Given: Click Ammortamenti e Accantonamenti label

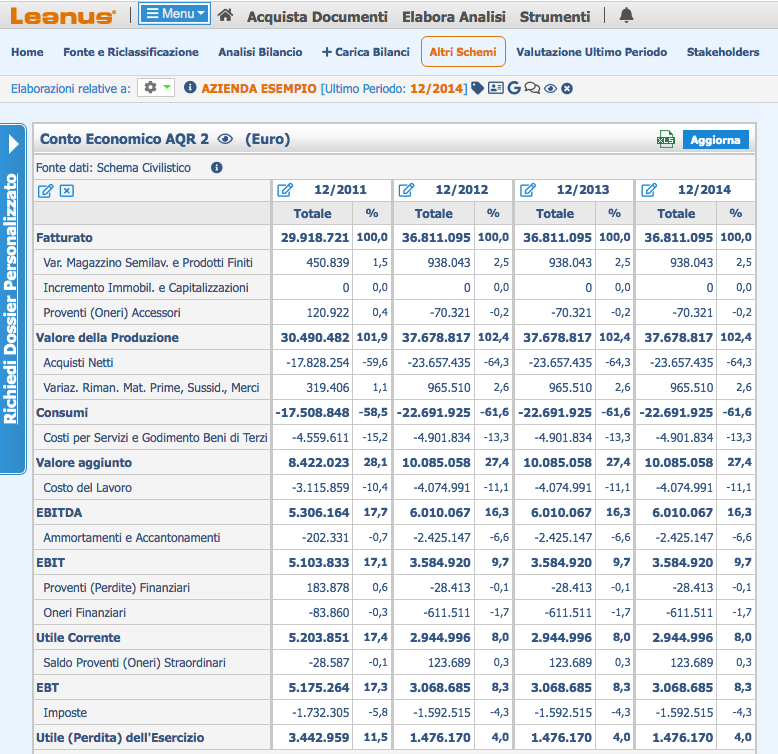Looking at the screenshot, I should 131,538.
